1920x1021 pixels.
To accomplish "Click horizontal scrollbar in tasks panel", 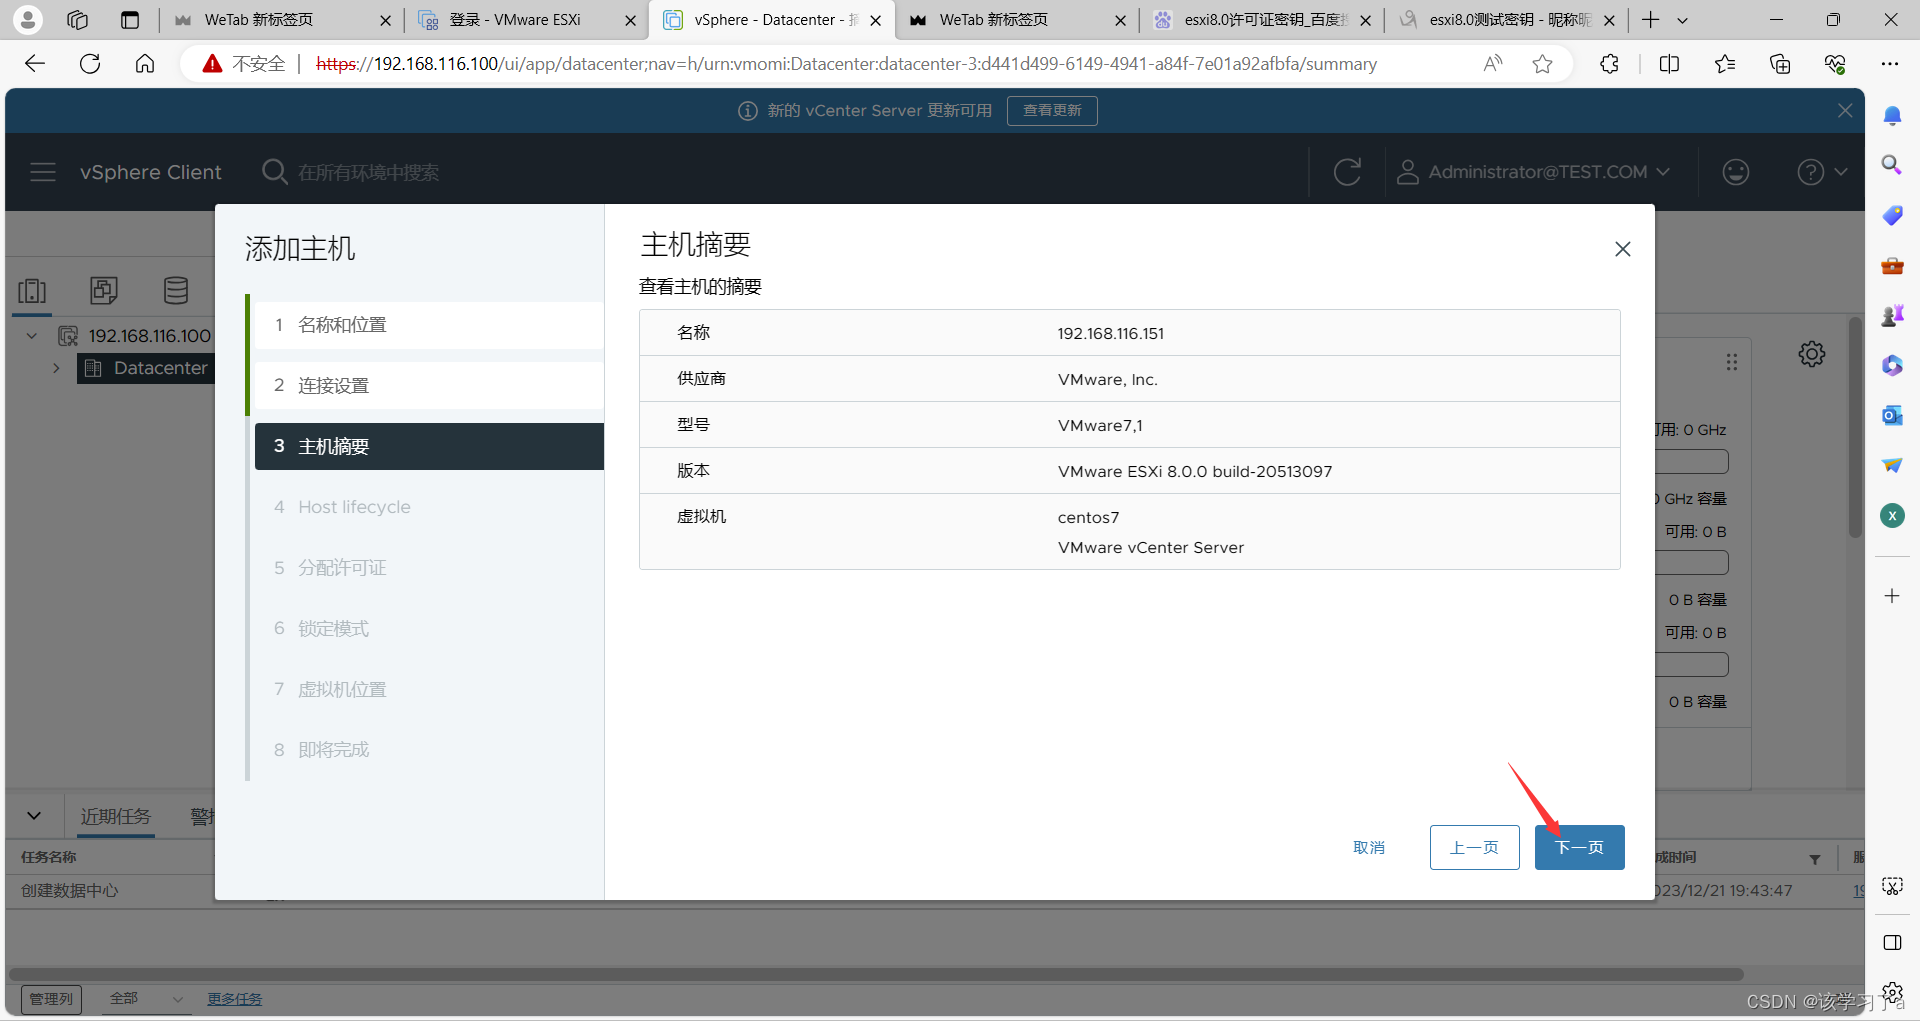I will tap(875, 974).
